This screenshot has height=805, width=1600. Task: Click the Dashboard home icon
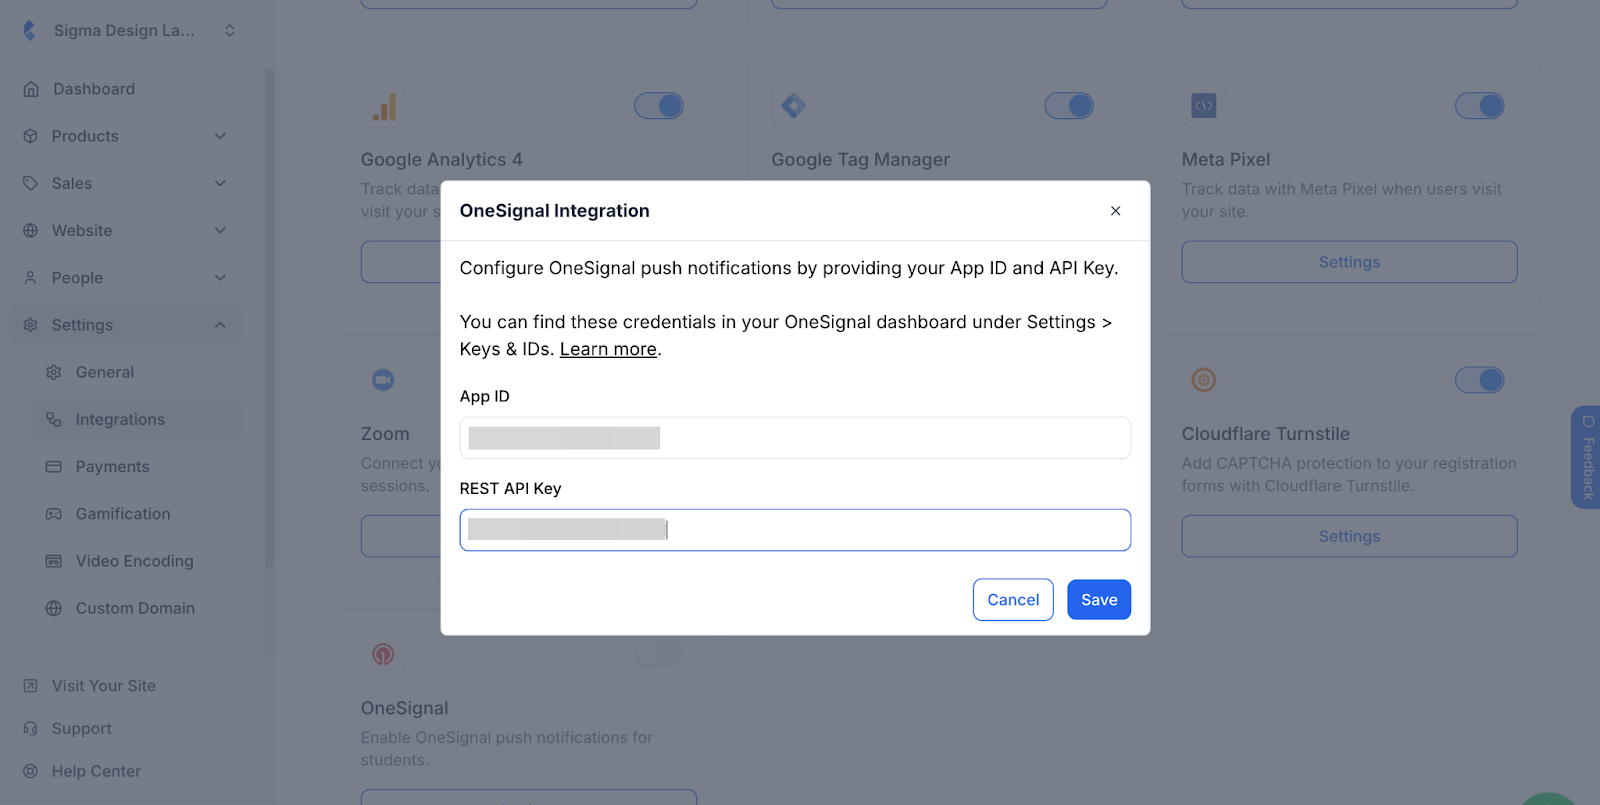point(32,89)
